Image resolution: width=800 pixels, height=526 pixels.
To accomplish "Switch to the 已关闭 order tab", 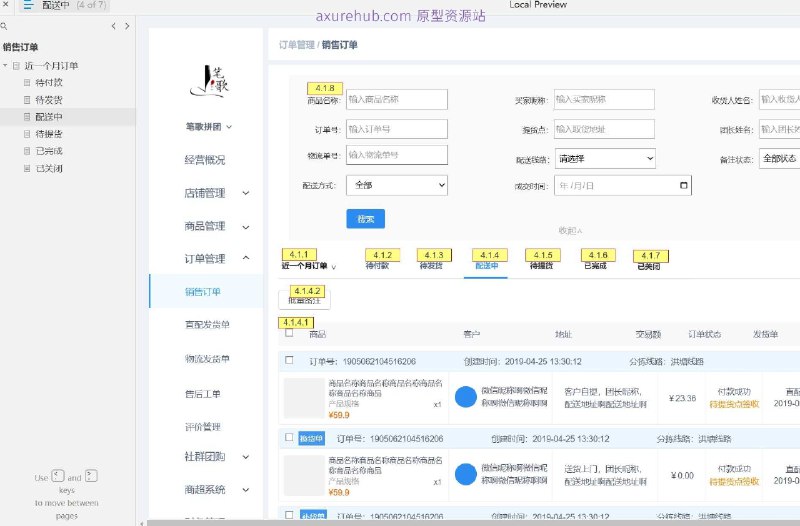I will pos(649,266).
